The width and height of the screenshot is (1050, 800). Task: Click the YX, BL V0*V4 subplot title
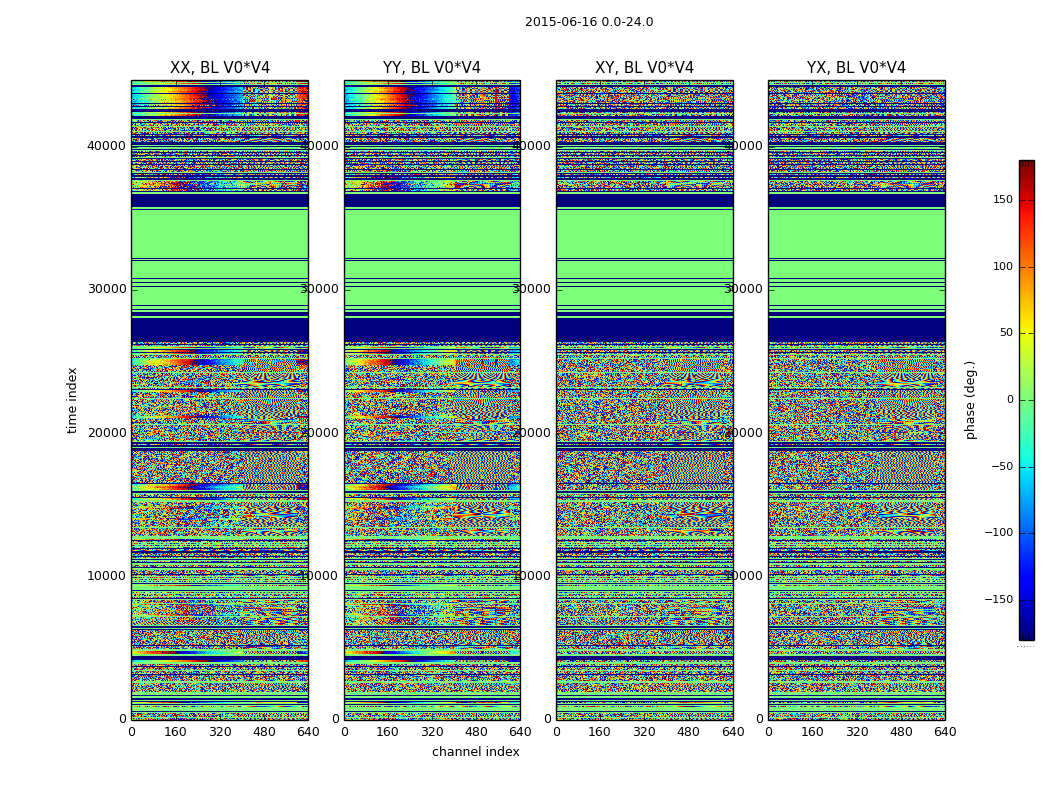pos(856,68)
